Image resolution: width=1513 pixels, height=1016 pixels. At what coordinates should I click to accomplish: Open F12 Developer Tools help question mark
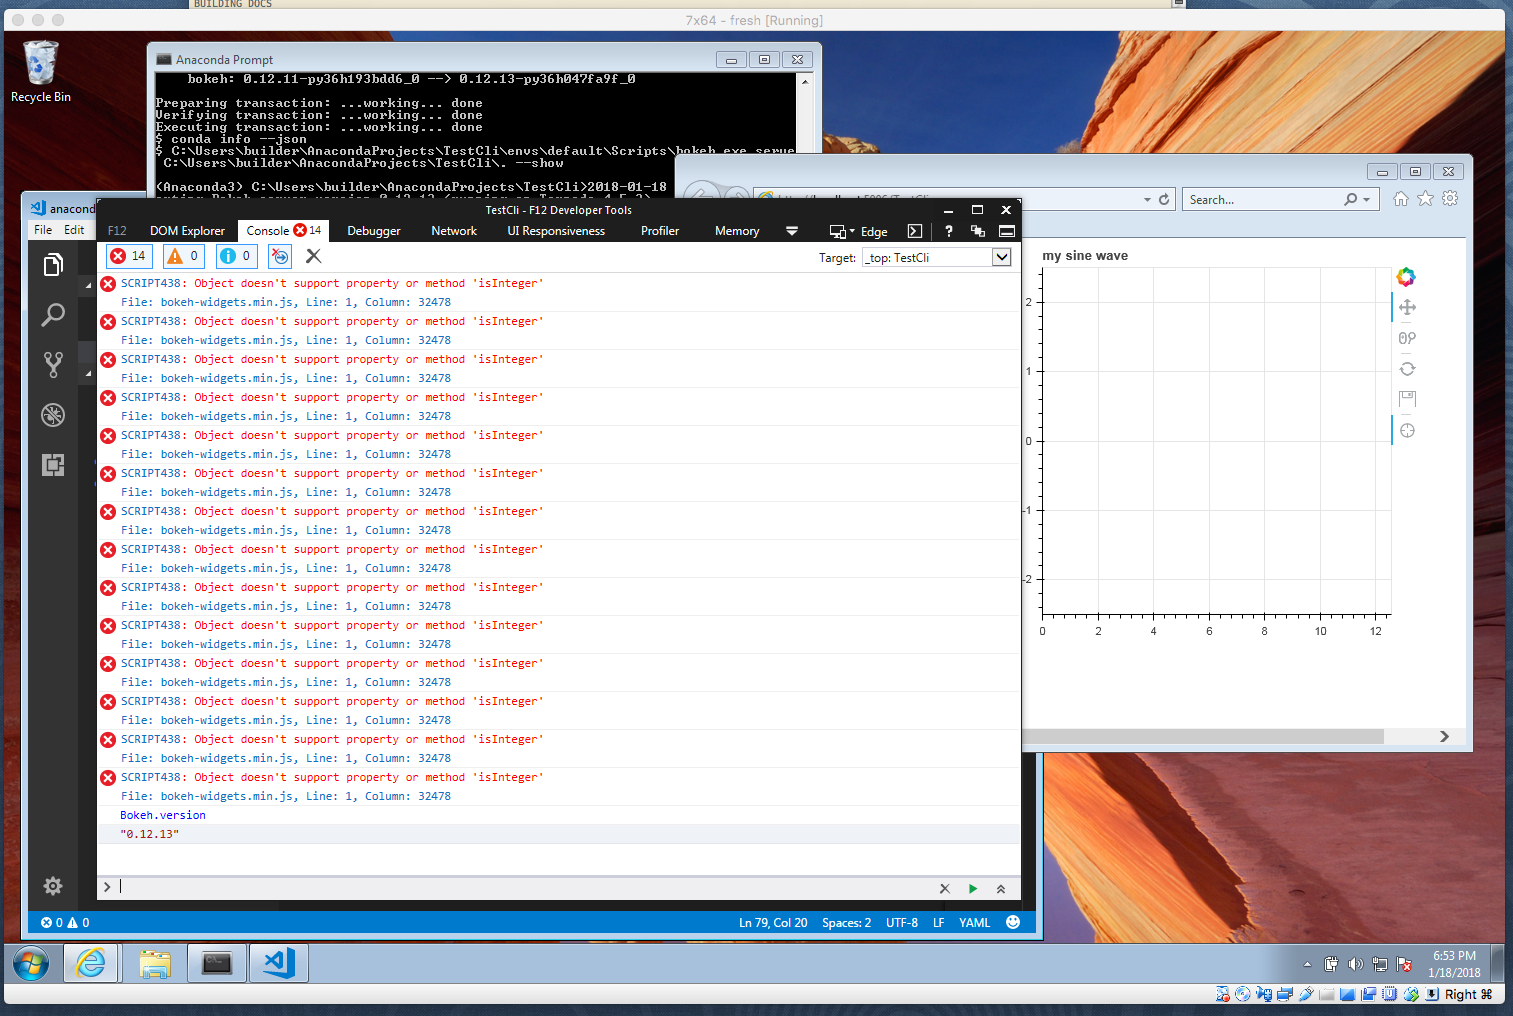(948, 231)
